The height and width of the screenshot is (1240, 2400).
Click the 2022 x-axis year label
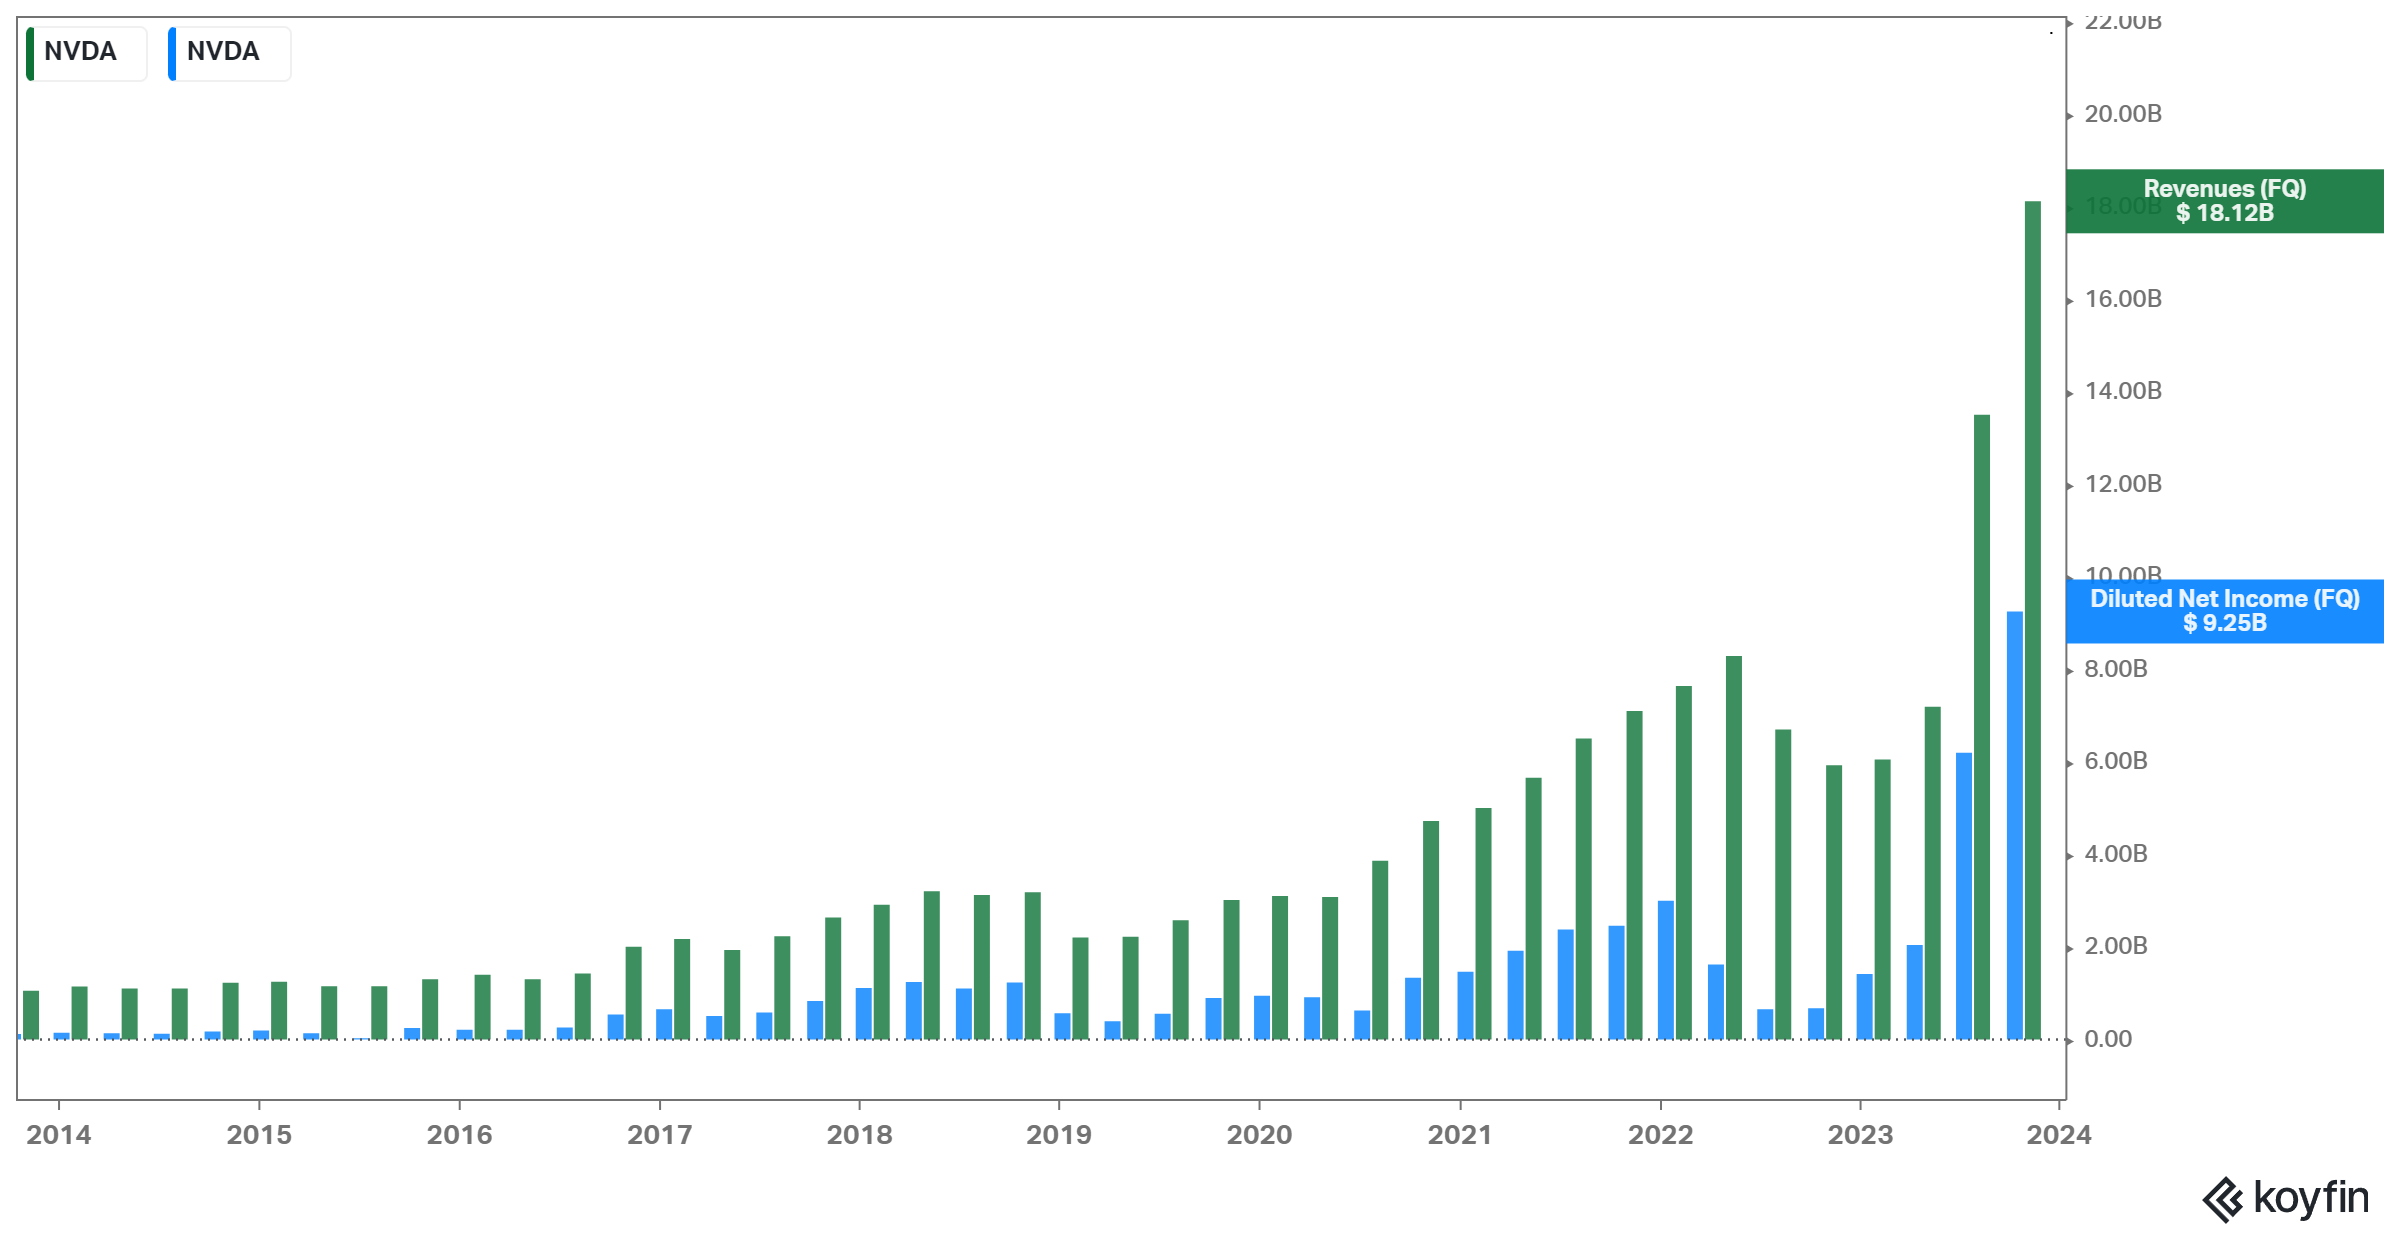click(x=1660, y=1135)
